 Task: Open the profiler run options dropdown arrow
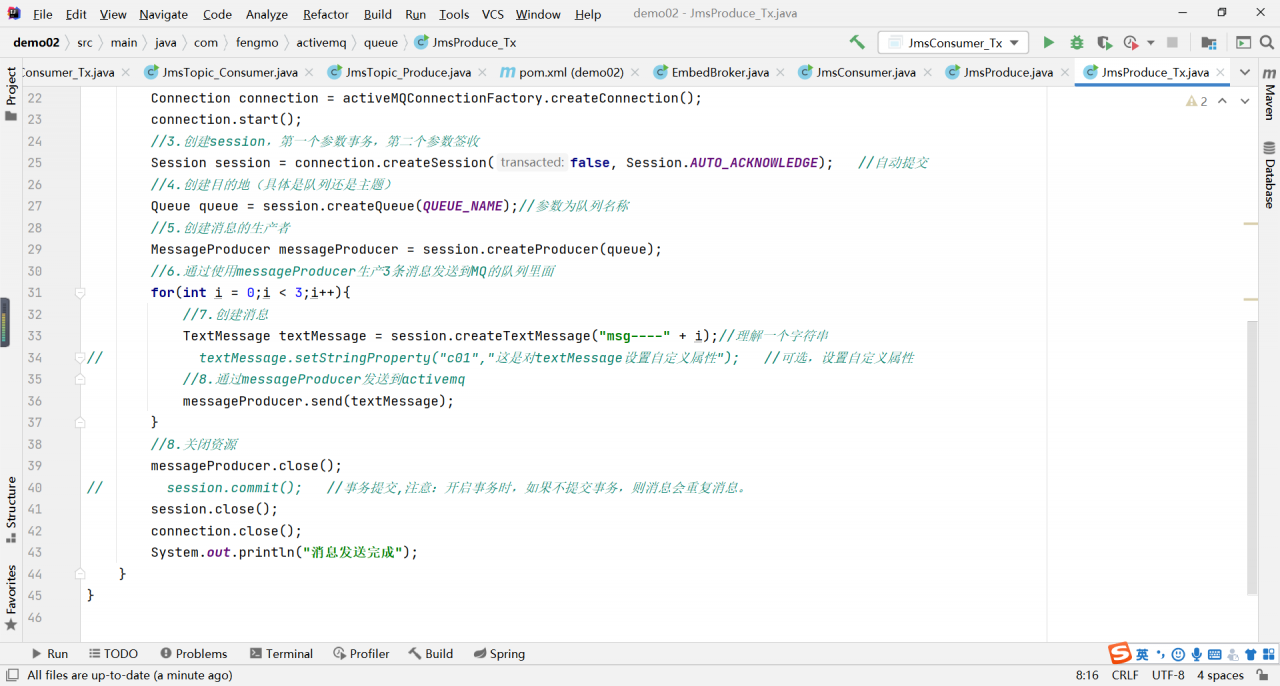click(x=1151, y=43)
